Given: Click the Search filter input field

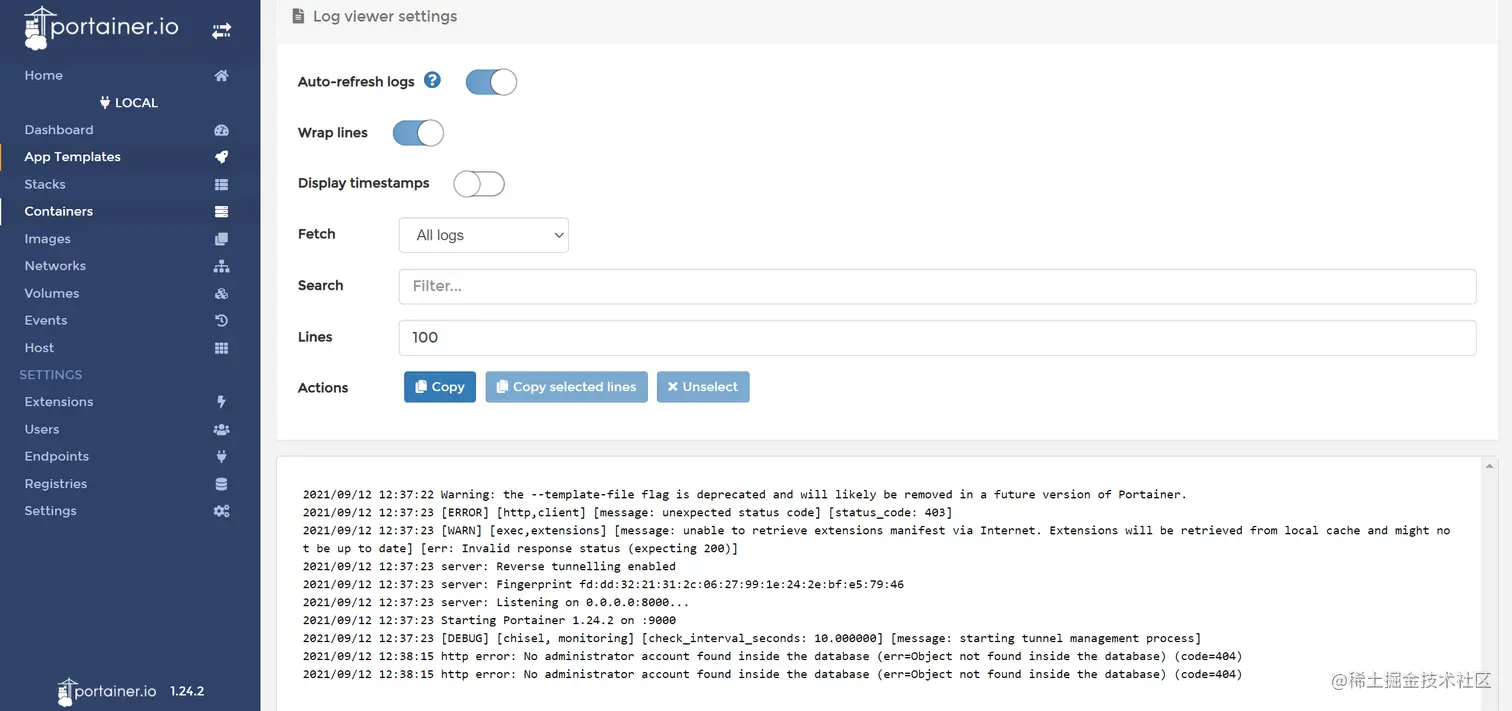Looking at the screenshot, I should coord(937,286).
